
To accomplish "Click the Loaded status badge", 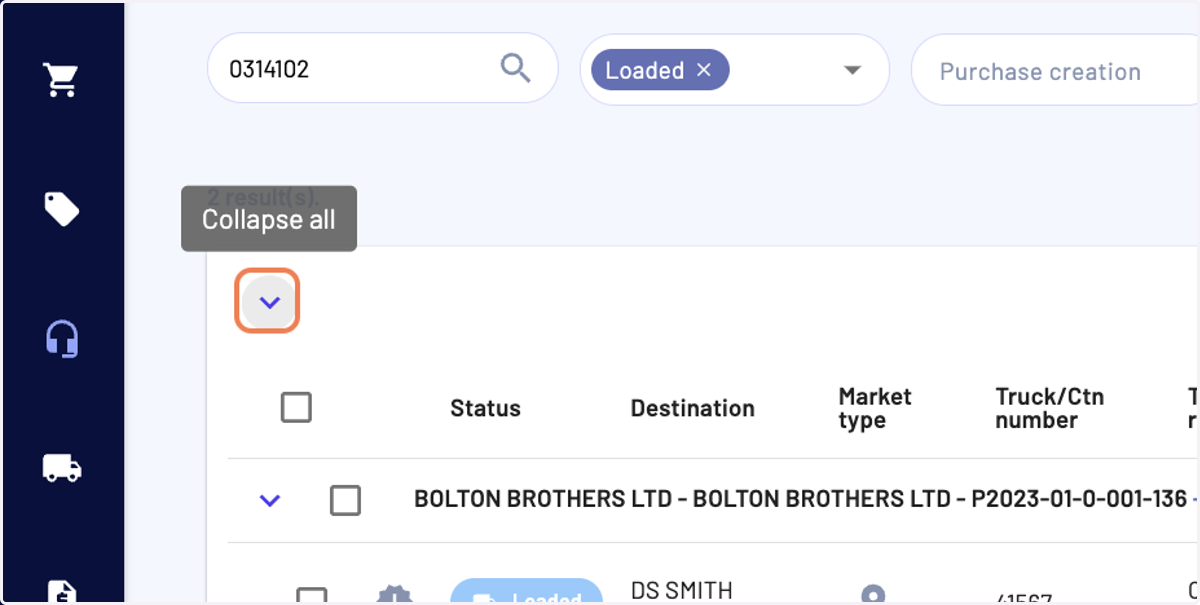I will click(x=526, y=594).
